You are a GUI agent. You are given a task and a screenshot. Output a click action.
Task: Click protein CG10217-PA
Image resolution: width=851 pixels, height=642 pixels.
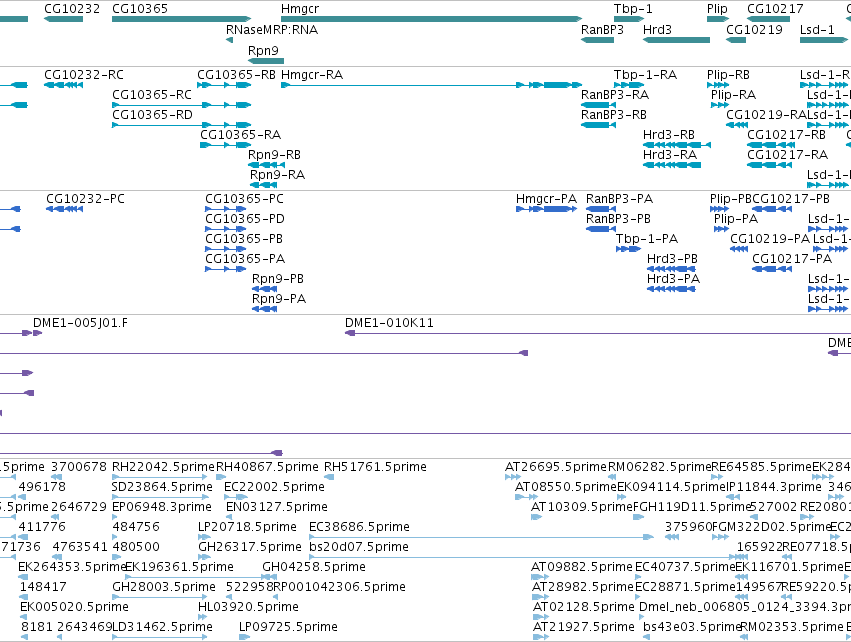(792, 259)
